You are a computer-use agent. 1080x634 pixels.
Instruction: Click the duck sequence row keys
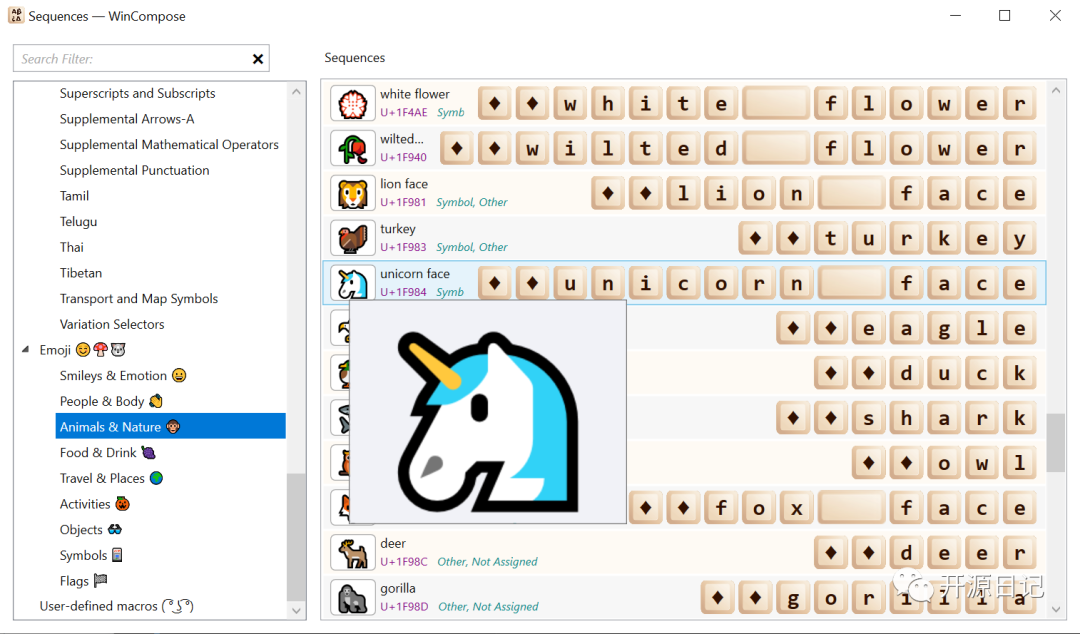tap(925, 374)
